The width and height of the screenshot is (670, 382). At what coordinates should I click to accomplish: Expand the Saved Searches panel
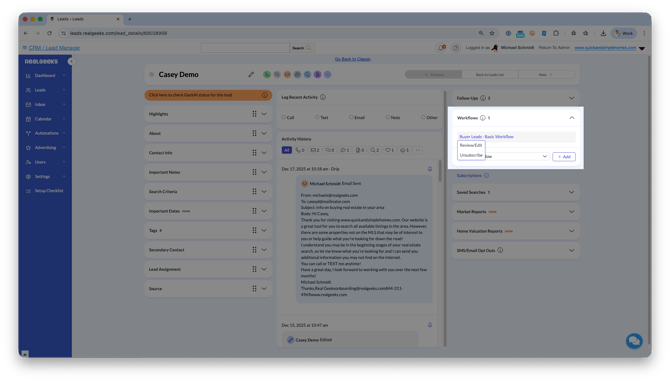tap(516, 192)
